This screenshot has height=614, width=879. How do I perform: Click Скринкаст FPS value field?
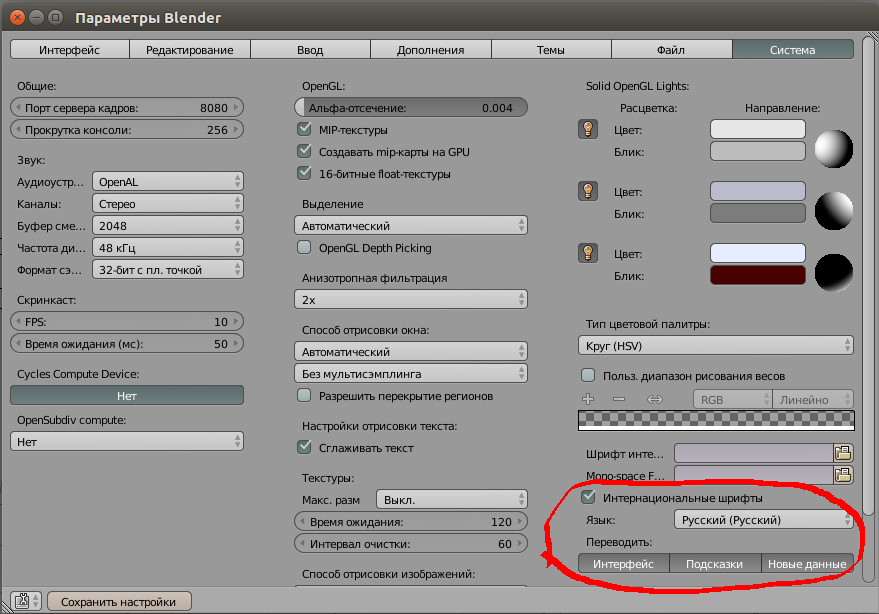[127, 321]
